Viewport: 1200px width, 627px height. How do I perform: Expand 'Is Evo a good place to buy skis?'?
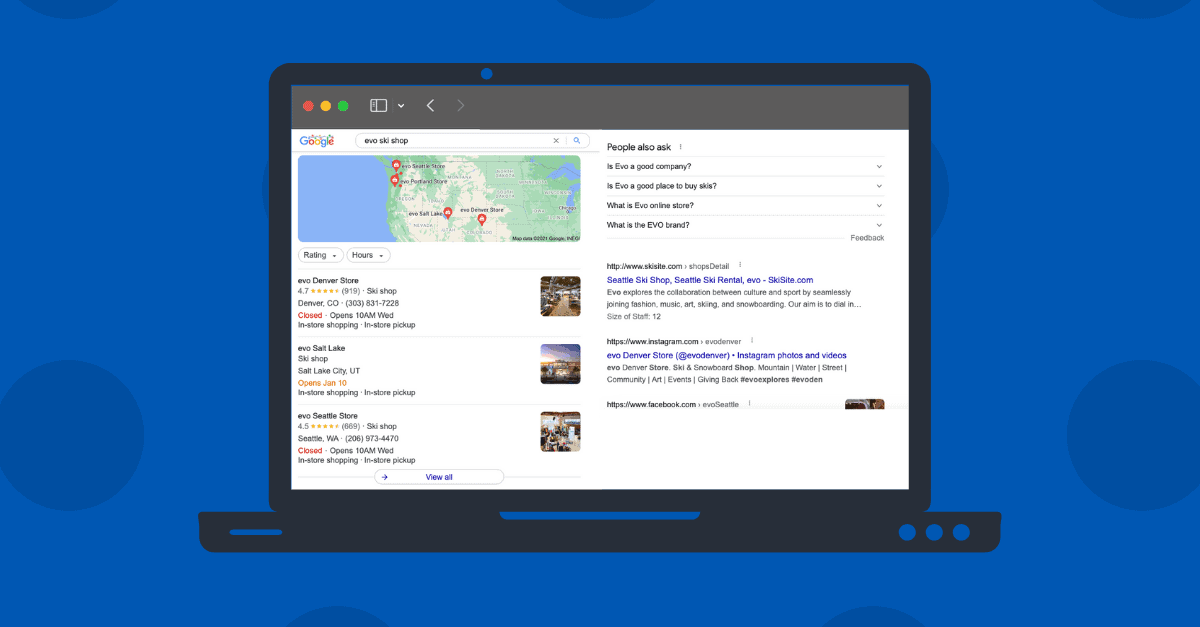click(x=745, y=186)
